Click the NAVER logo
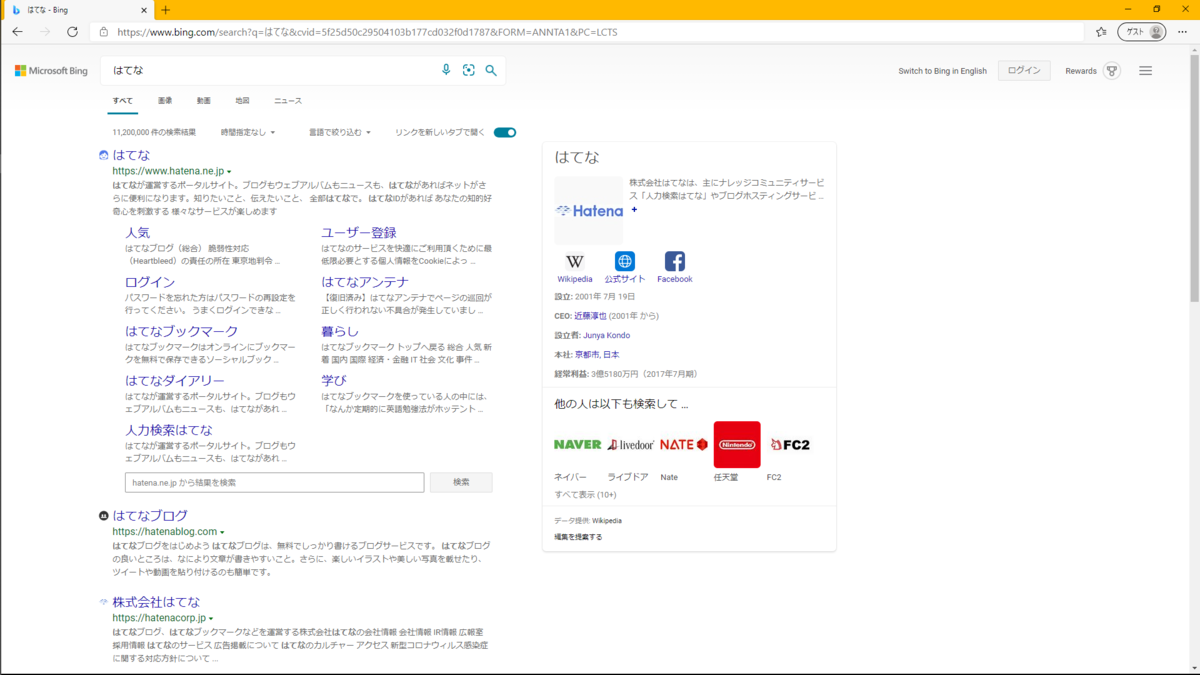The image size is (1200, 675). (x=578, y=445)
